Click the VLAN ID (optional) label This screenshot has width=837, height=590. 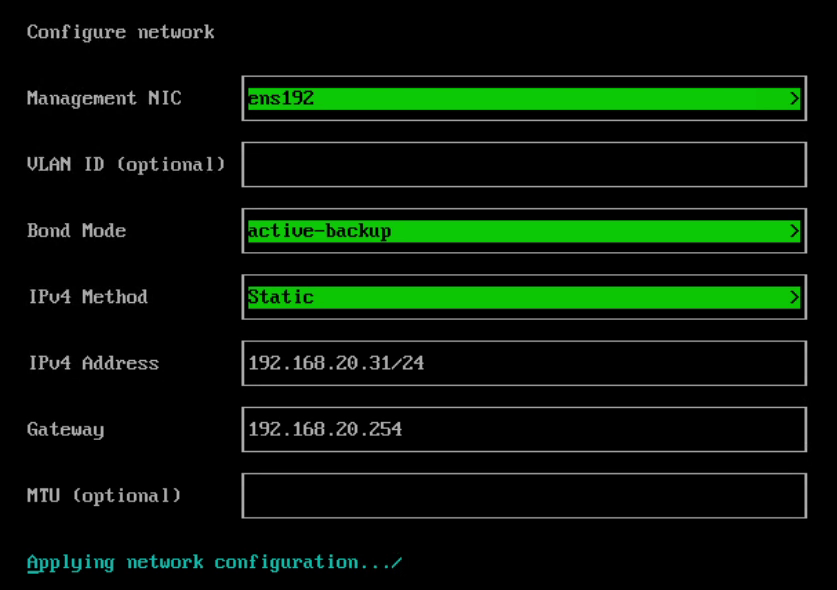126,165
